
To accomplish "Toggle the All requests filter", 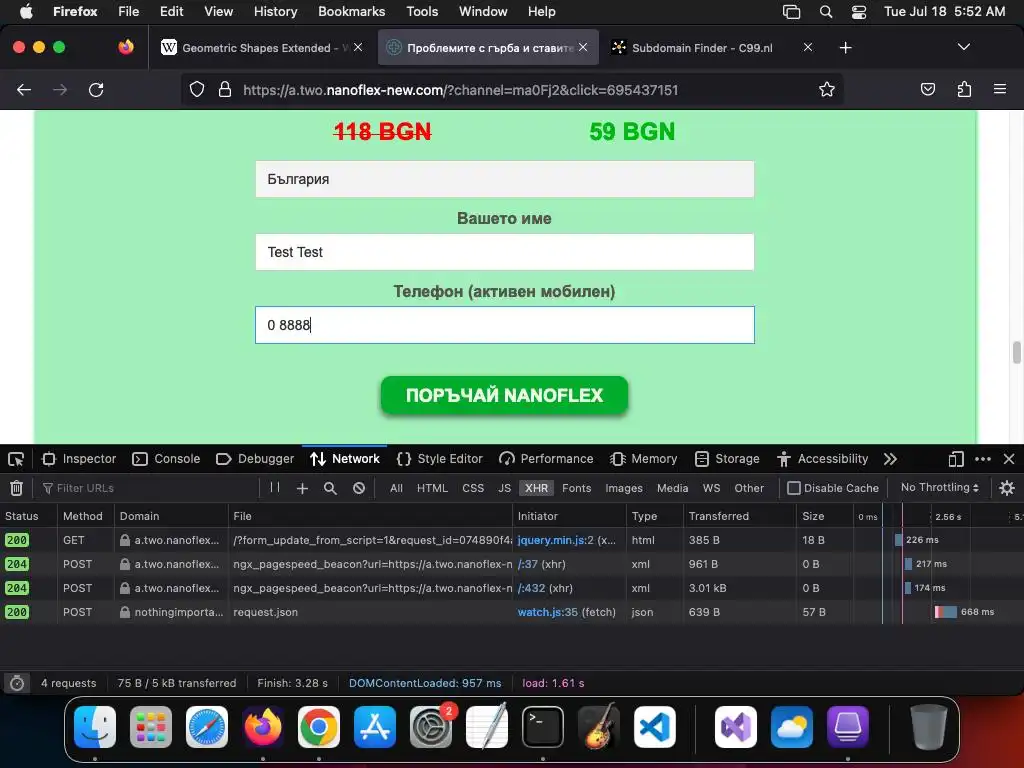I will [x=396, y=488].
